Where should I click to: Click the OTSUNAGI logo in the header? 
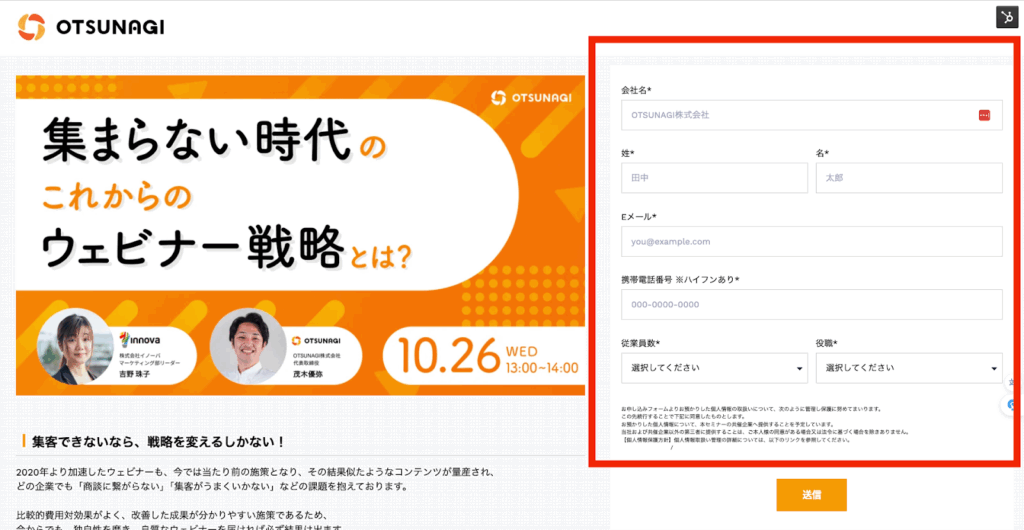click(91, 27)
